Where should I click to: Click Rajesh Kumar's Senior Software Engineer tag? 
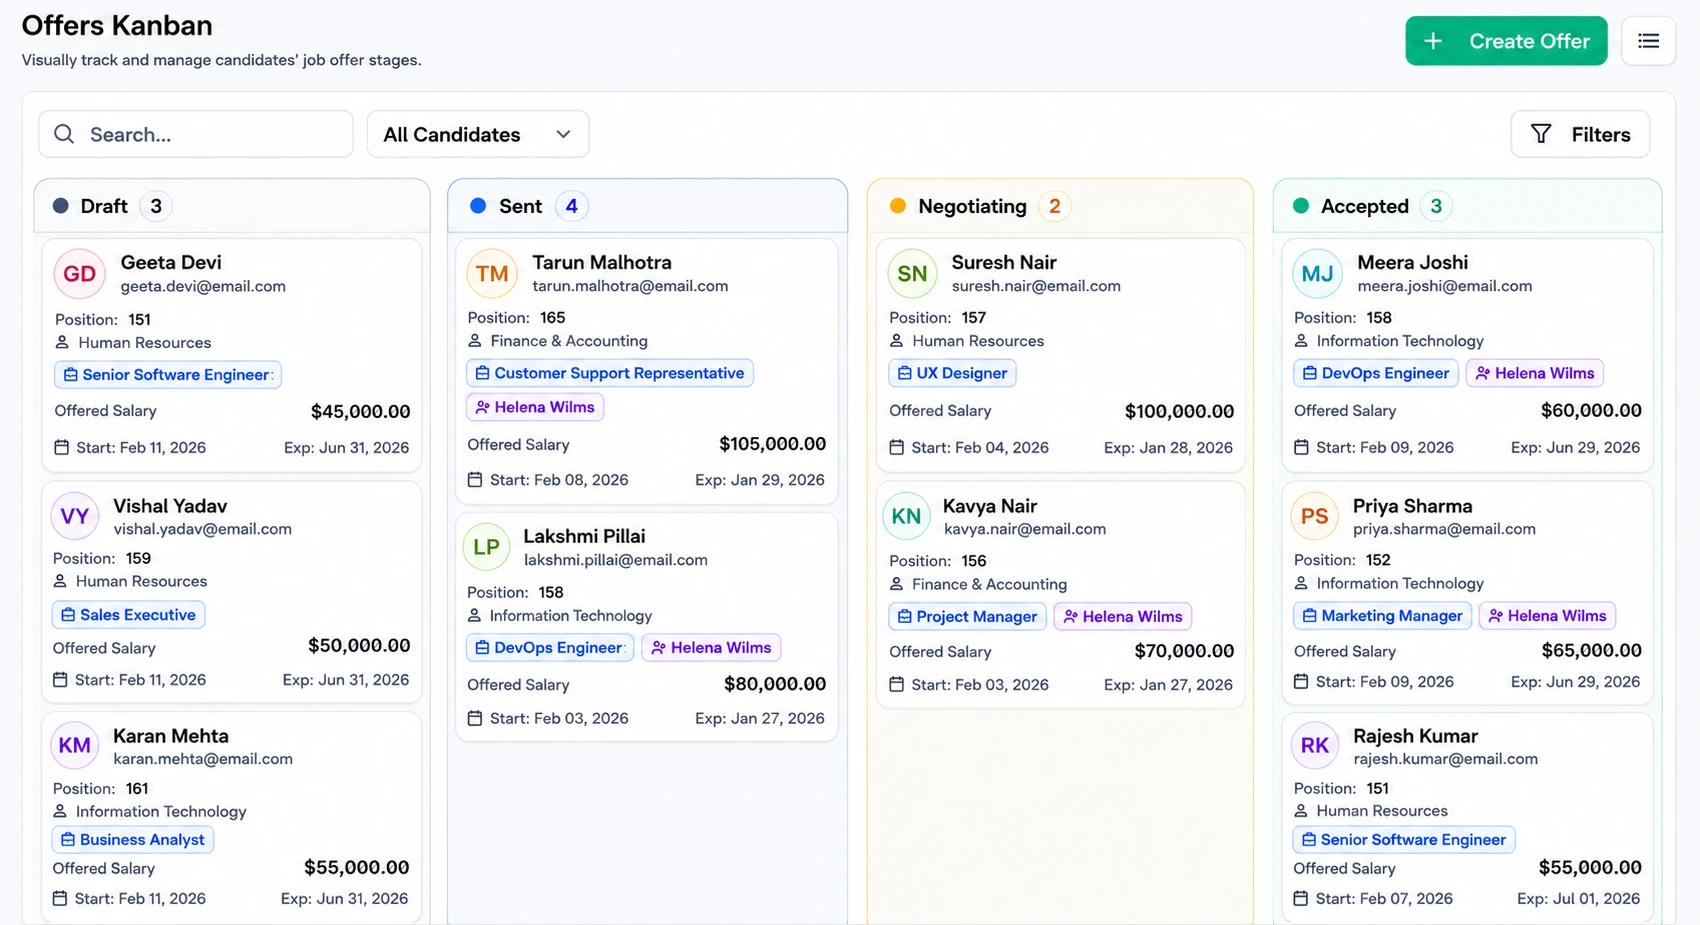1404,840
